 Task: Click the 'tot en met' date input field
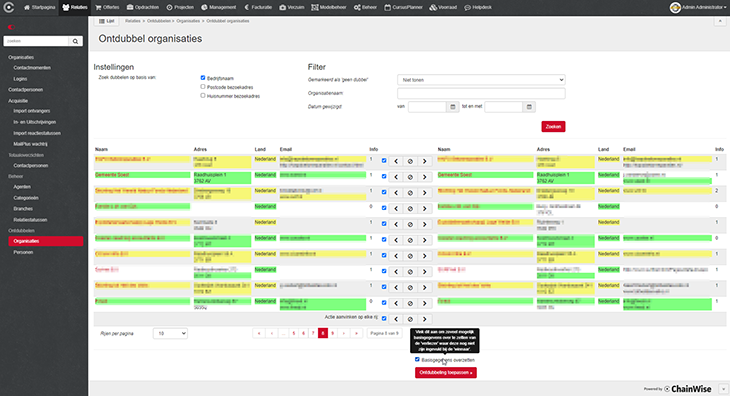tap(504, 107)
